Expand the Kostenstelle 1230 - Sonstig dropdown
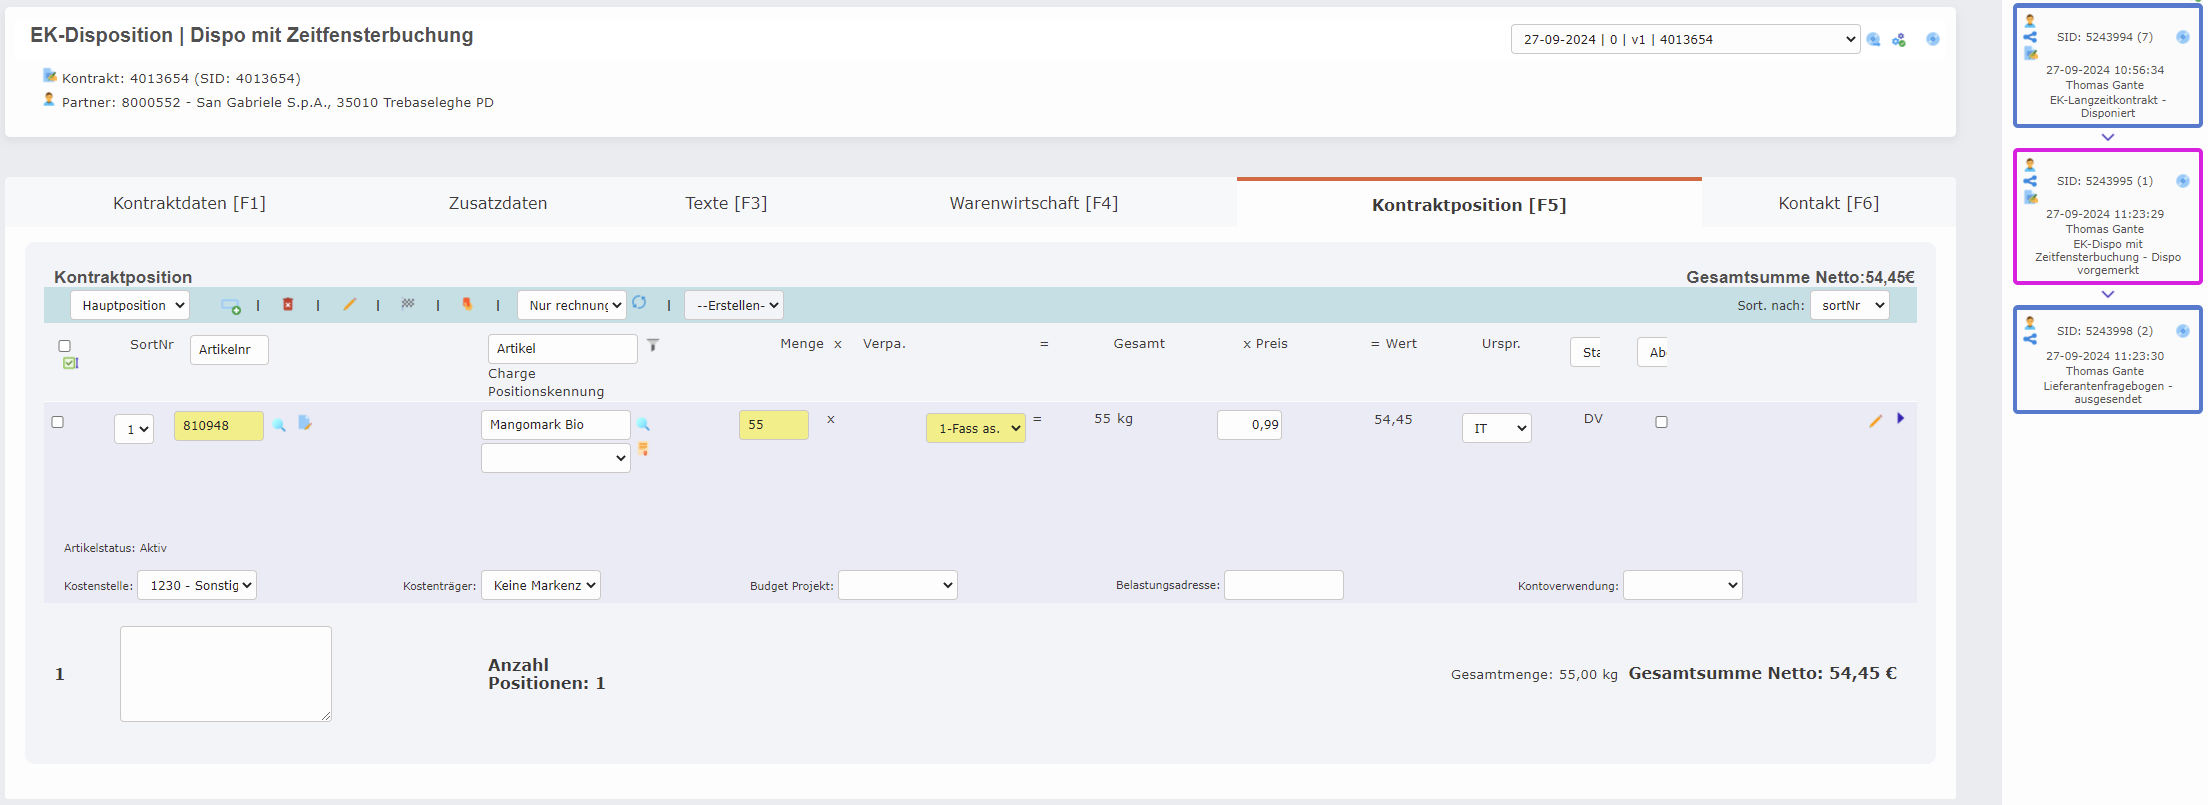The height and width of the screenshot is (805, 2208). (x=197, y=586)
